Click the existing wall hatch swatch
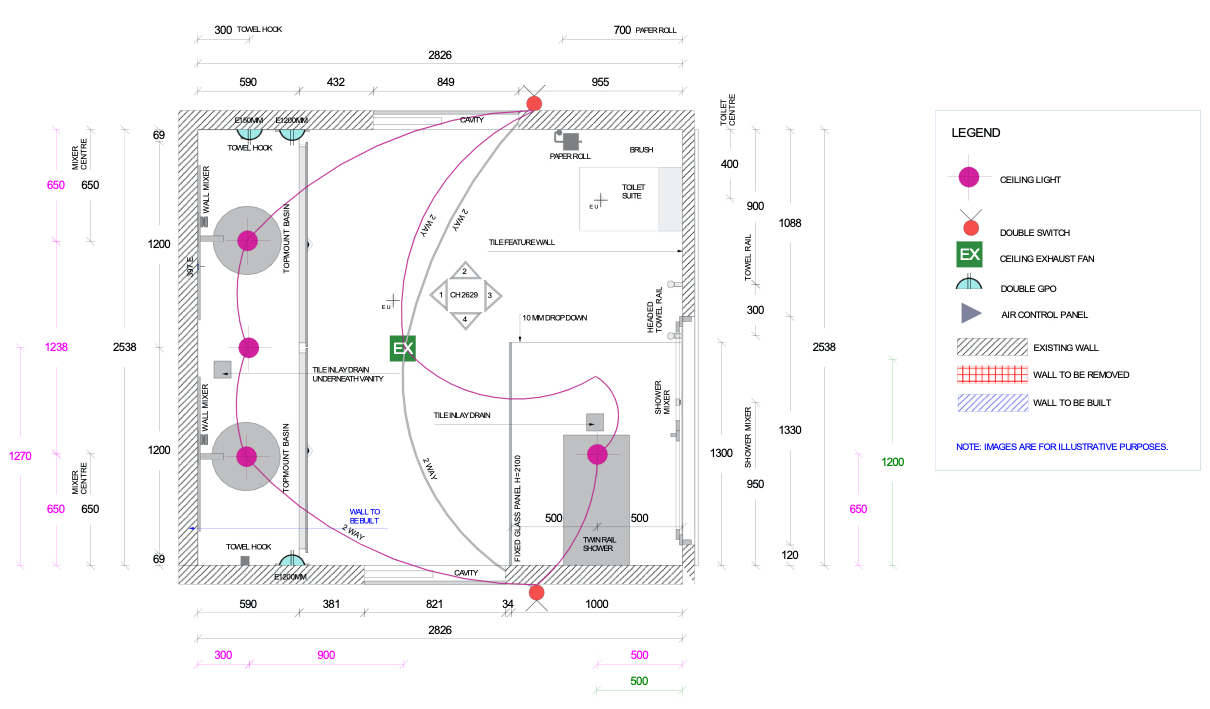The image size is (1210, 709). coord(993,347)
